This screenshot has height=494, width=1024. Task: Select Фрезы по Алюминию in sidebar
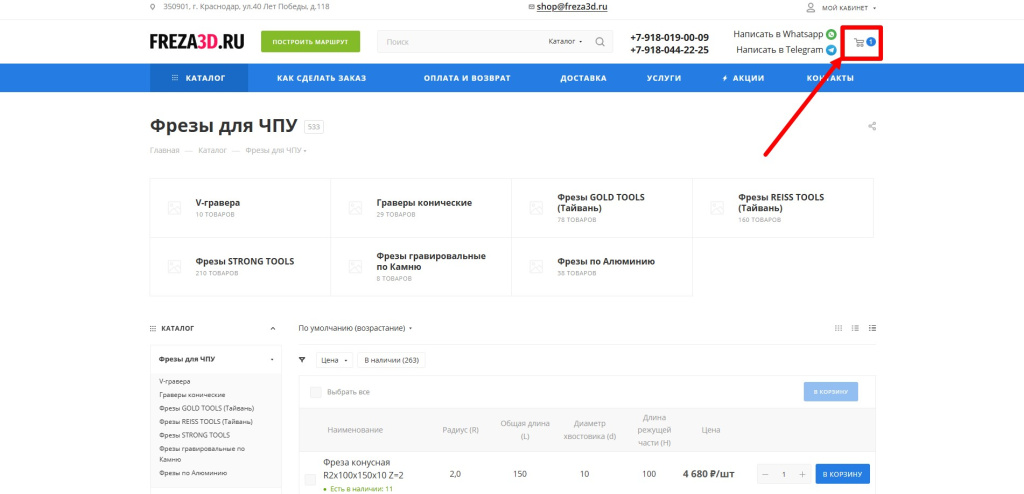click(x=193, y=472)
